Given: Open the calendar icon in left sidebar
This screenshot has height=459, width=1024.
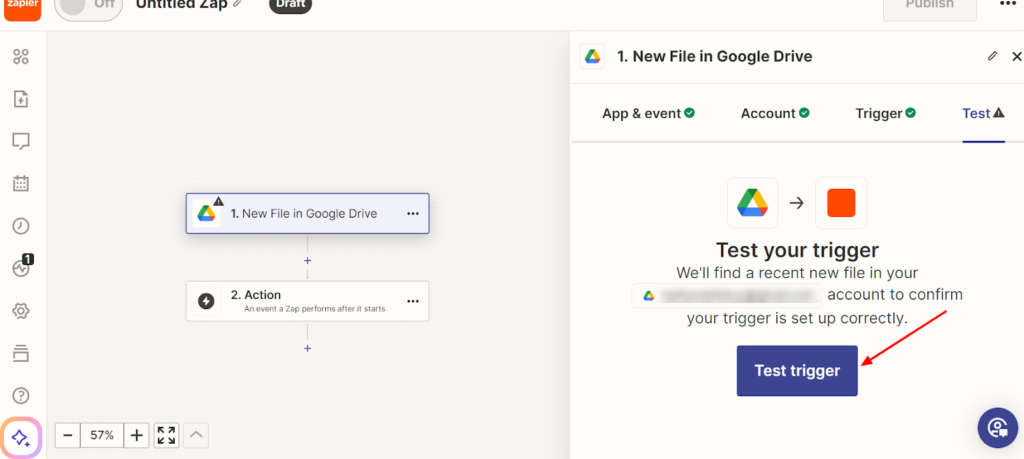Looking at the screenshot, I should 21,184.
